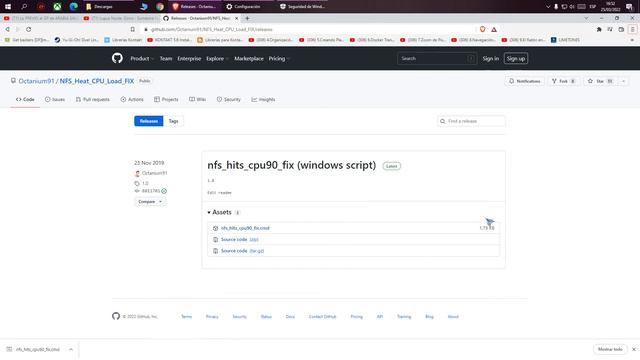Click the Brave Rewards triangle icon

click(494, 29)
